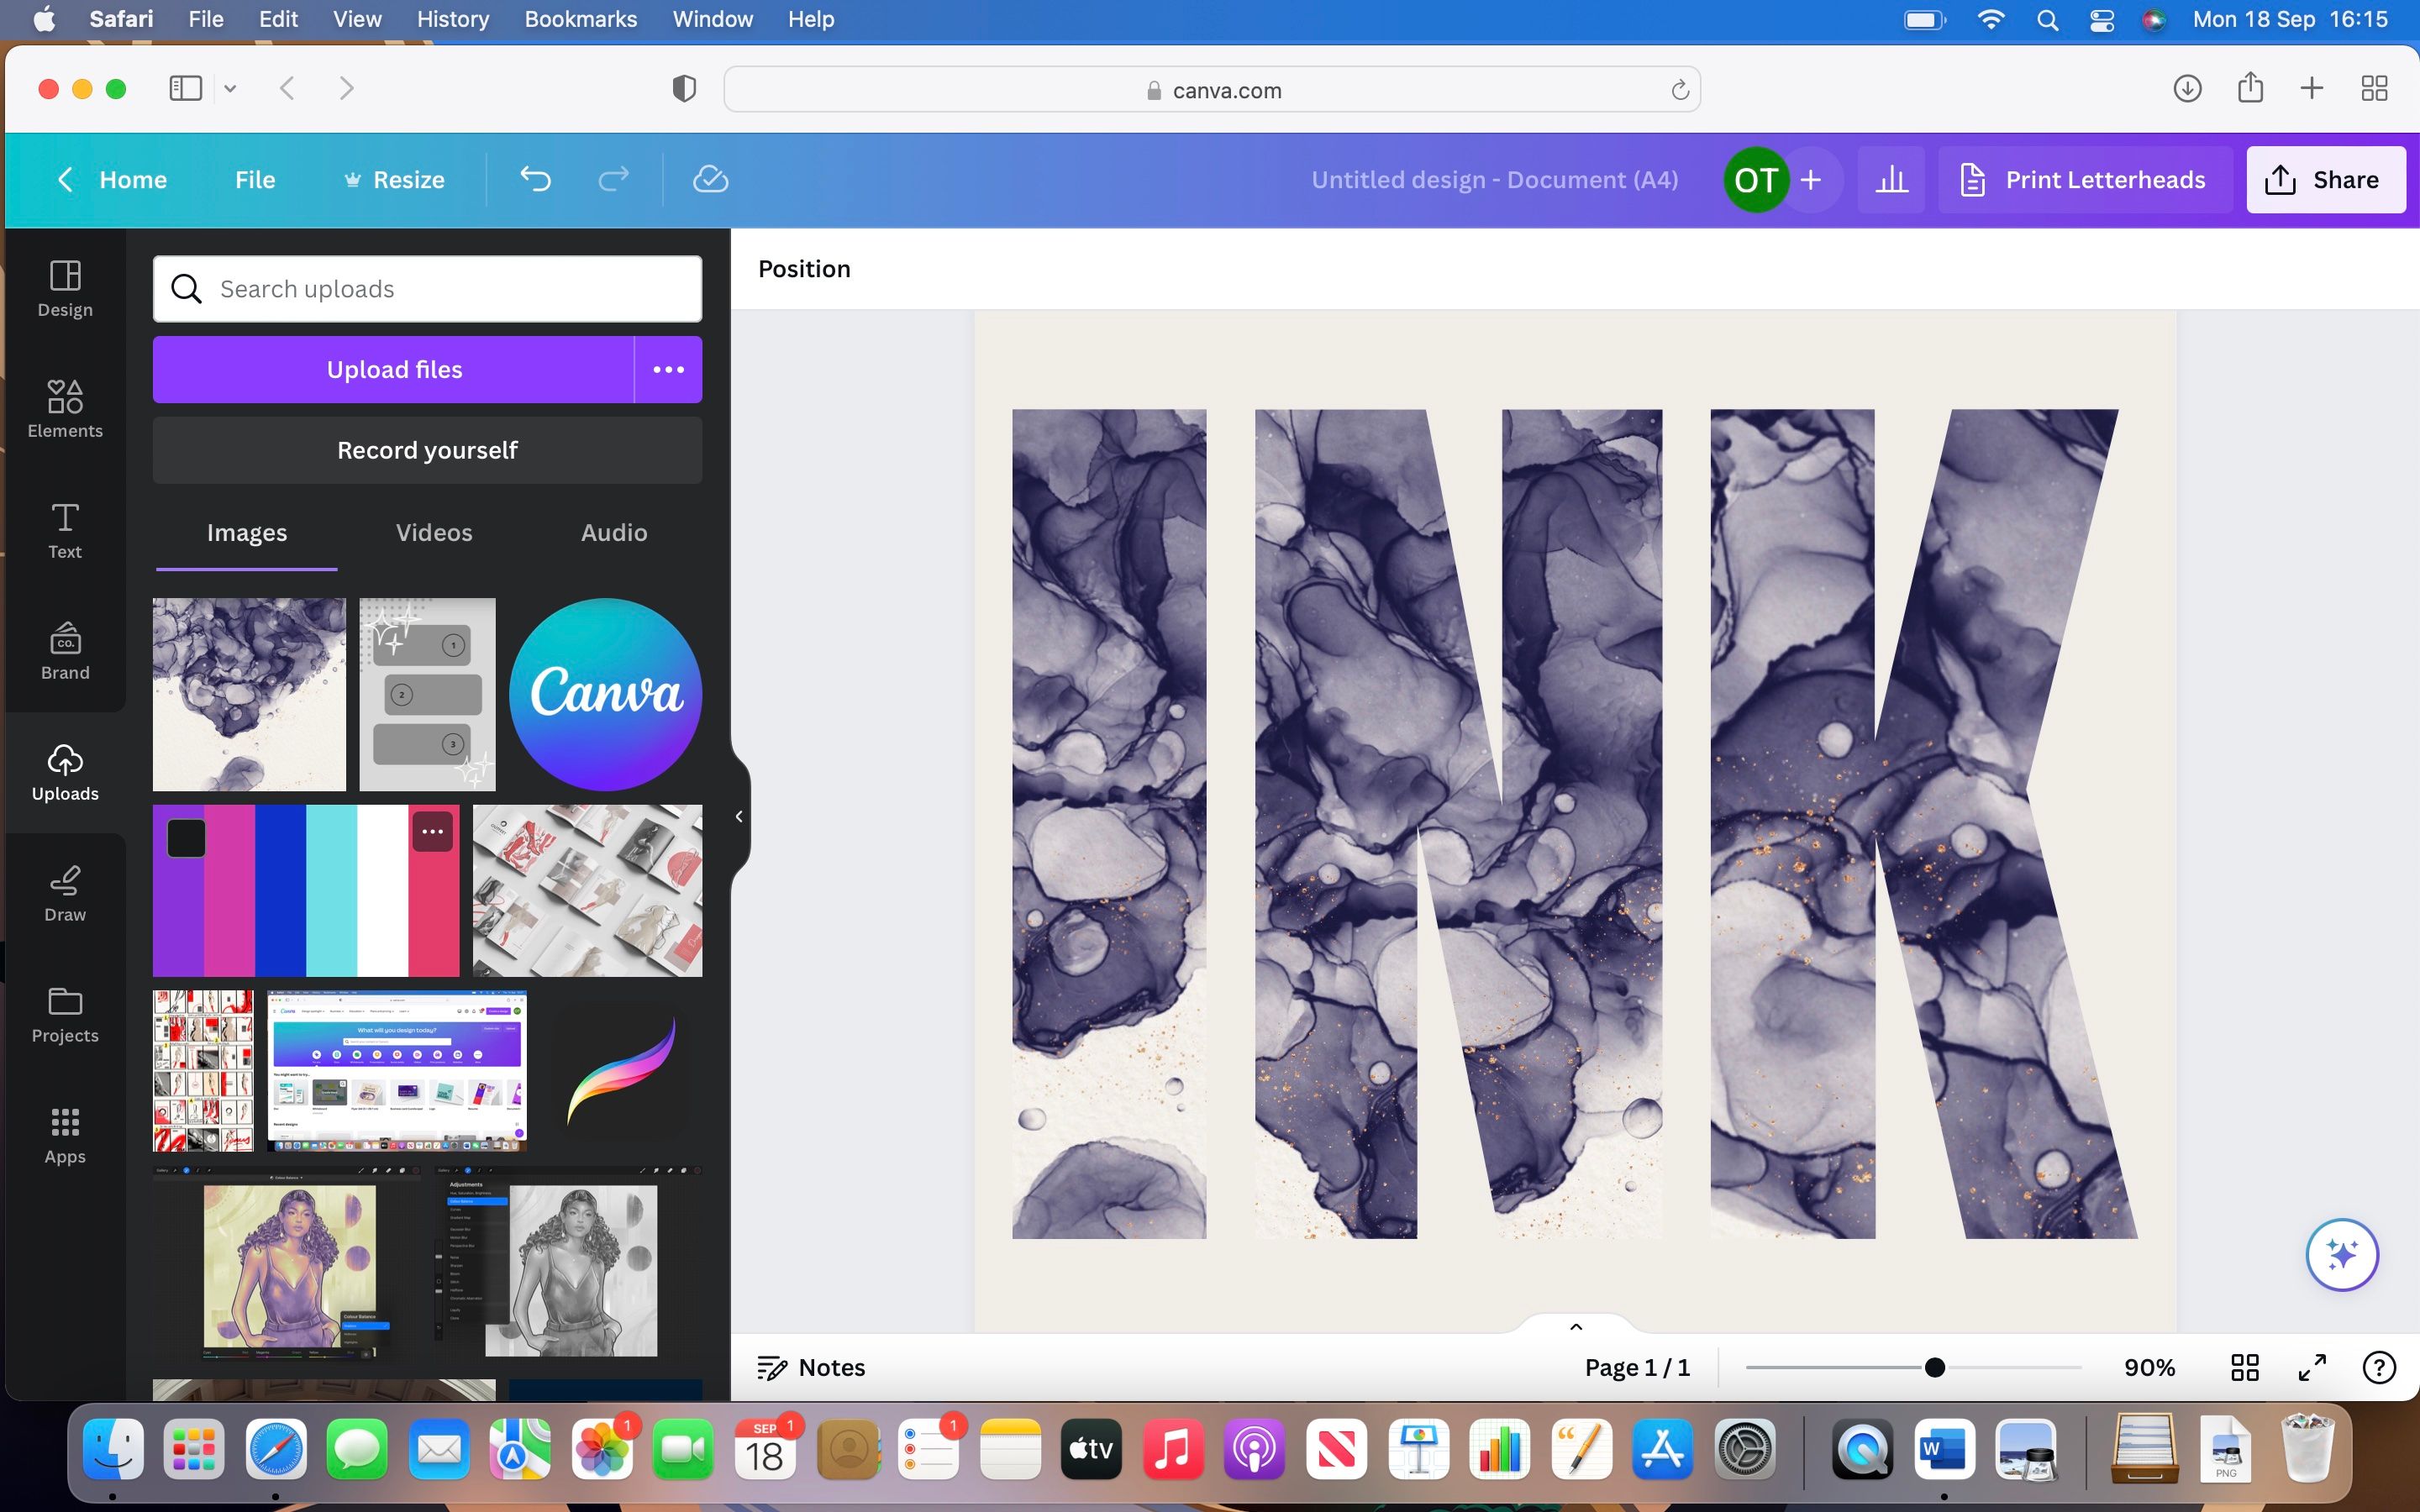Click the Record yourself button
This screenshot has width=2420, height=1512.
coord(427,450)
